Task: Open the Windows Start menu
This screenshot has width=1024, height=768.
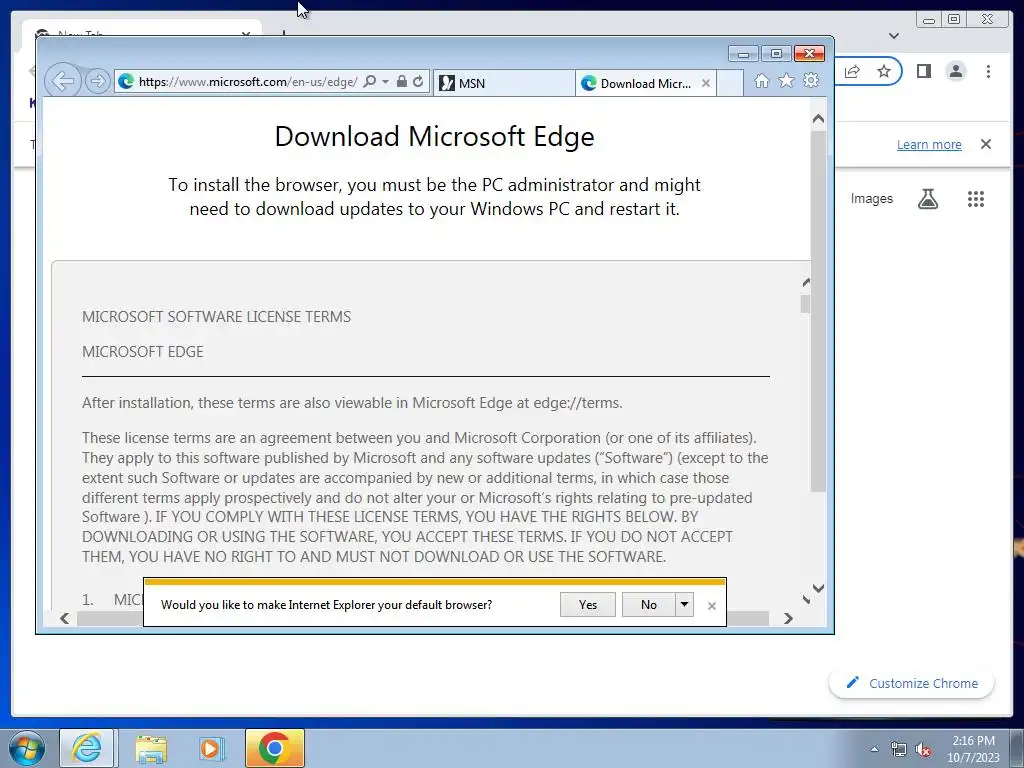Action: (x=27, y=748)
